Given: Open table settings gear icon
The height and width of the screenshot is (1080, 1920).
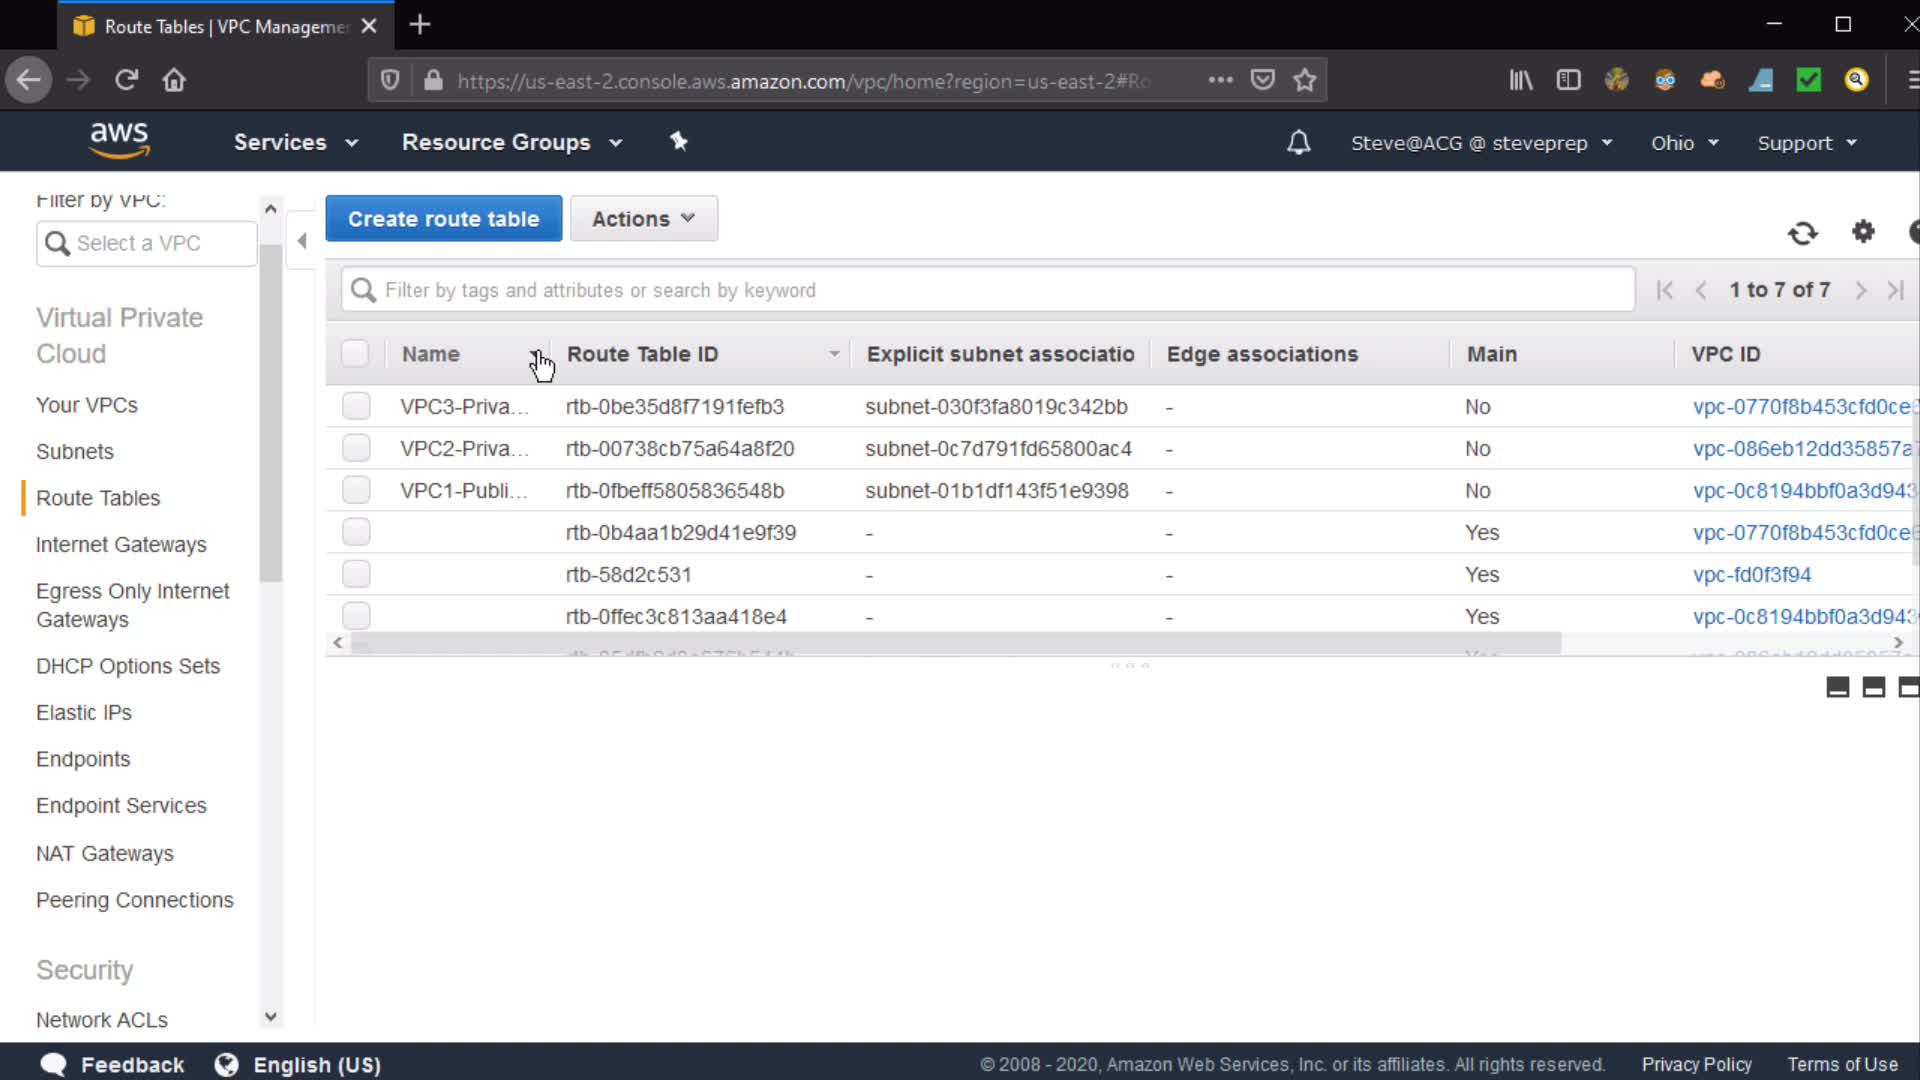Looking at the screenshot, I should [x=1862, y=232].
